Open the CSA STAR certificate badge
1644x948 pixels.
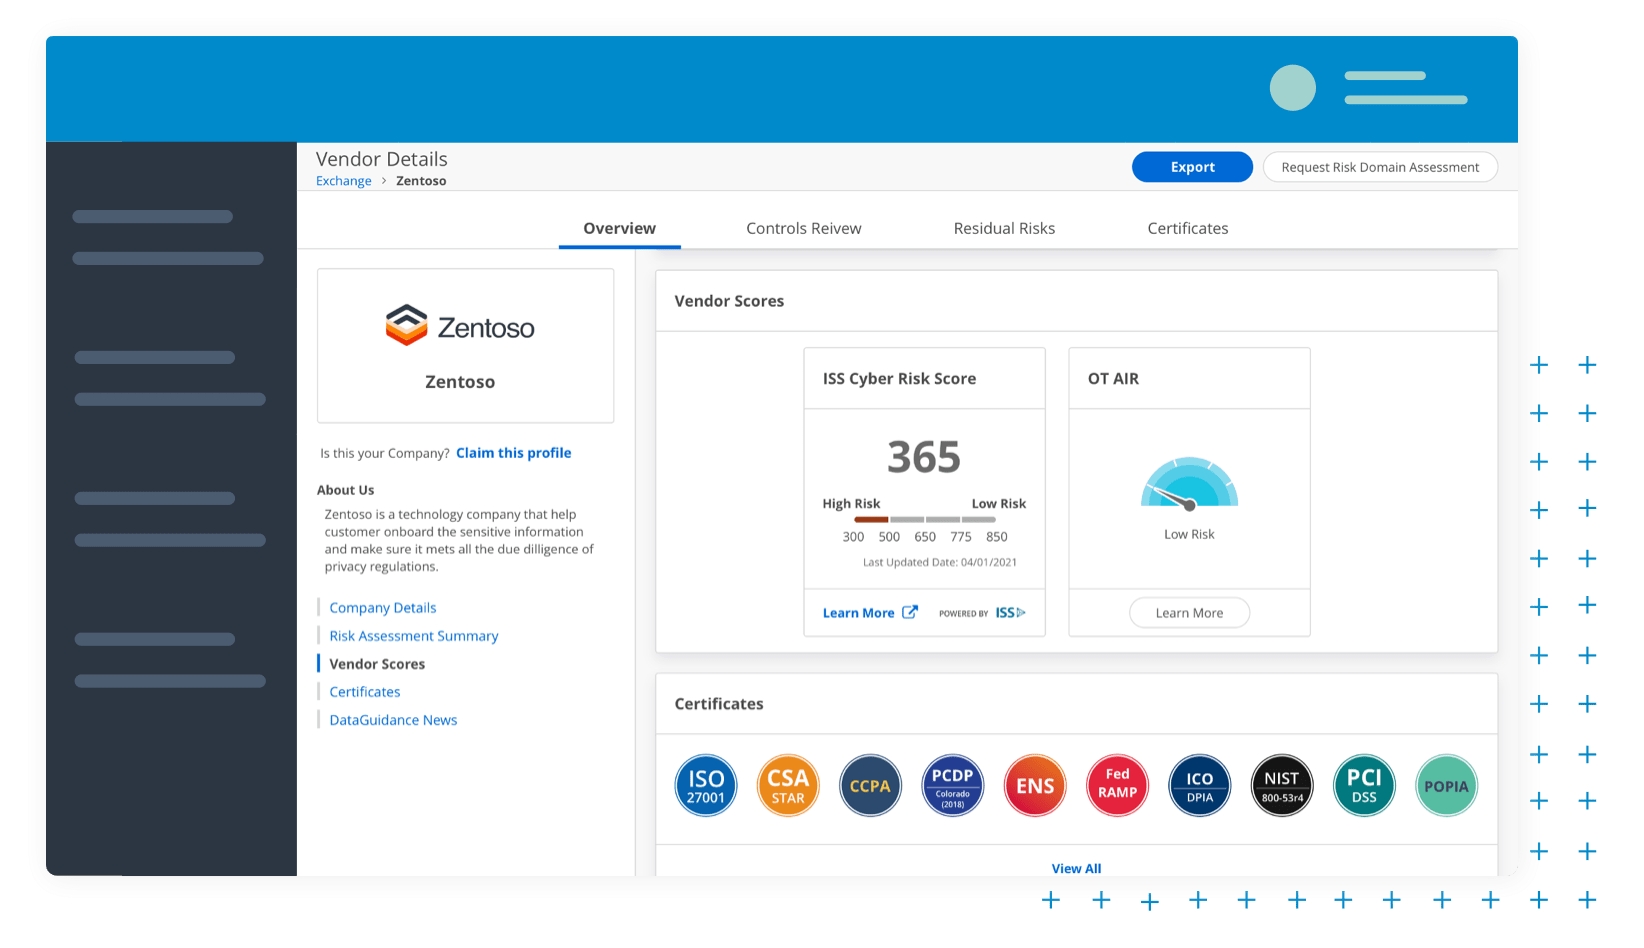coord(788,786)
